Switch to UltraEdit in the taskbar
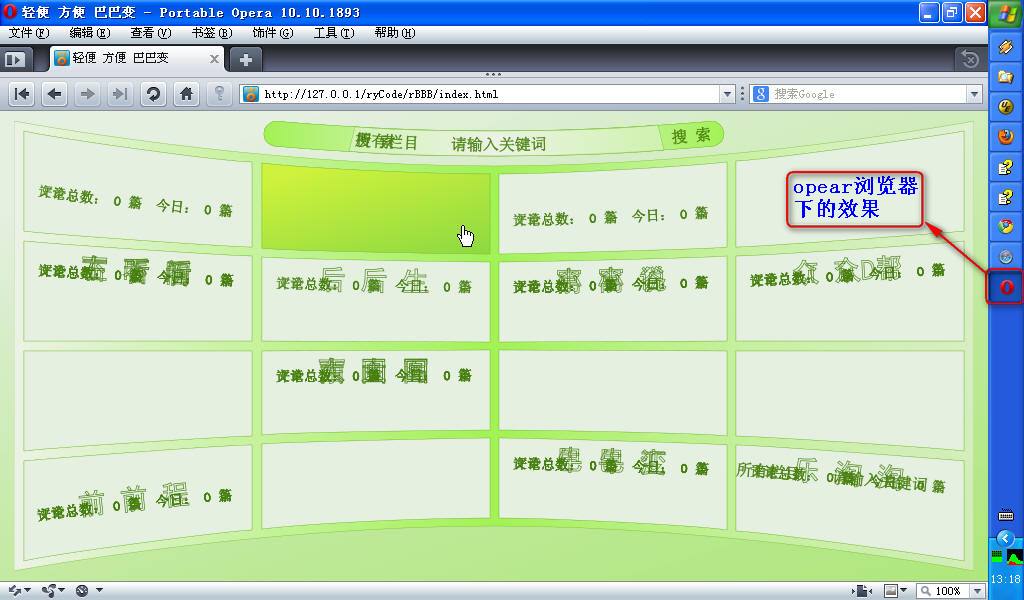The width and height of the screenshot is (1024, 600). pyautogui.click(x=1006, y=106)
